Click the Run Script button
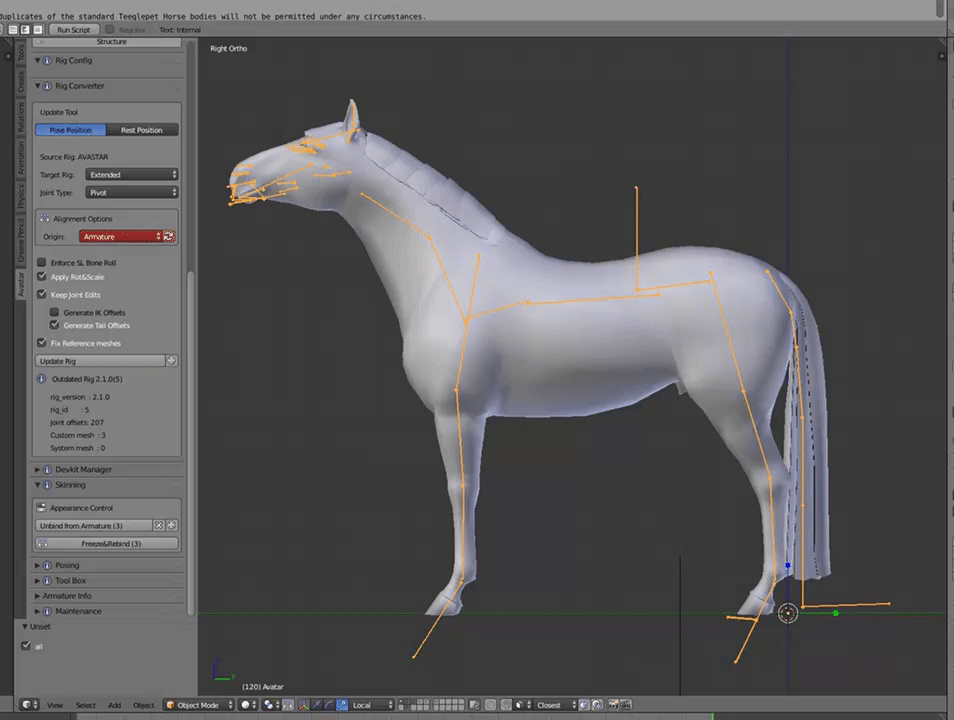 73,30
